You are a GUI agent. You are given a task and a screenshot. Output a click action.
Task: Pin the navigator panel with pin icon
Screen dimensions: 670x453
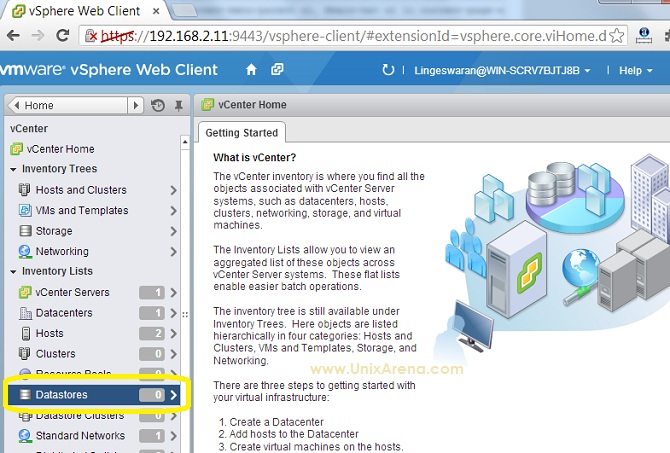(x=179, y=105)
